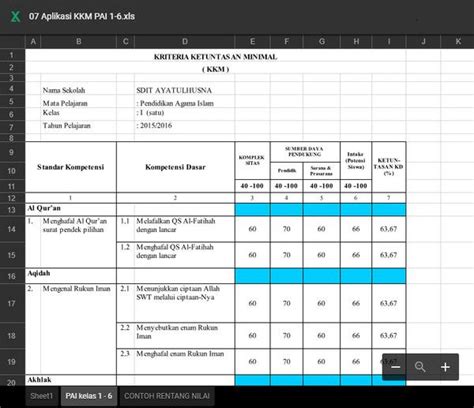Select column G header
The image size is (474, 408).
click(x=322, y=42)
